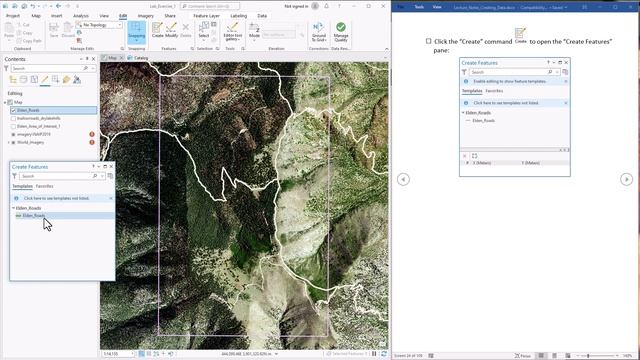Tick the Word checklist box before 'Click the Create command'

coord(429,41)
